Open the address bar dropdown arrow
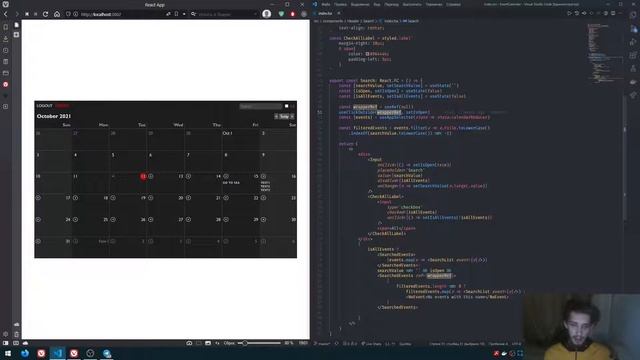 tap(184, 14)
